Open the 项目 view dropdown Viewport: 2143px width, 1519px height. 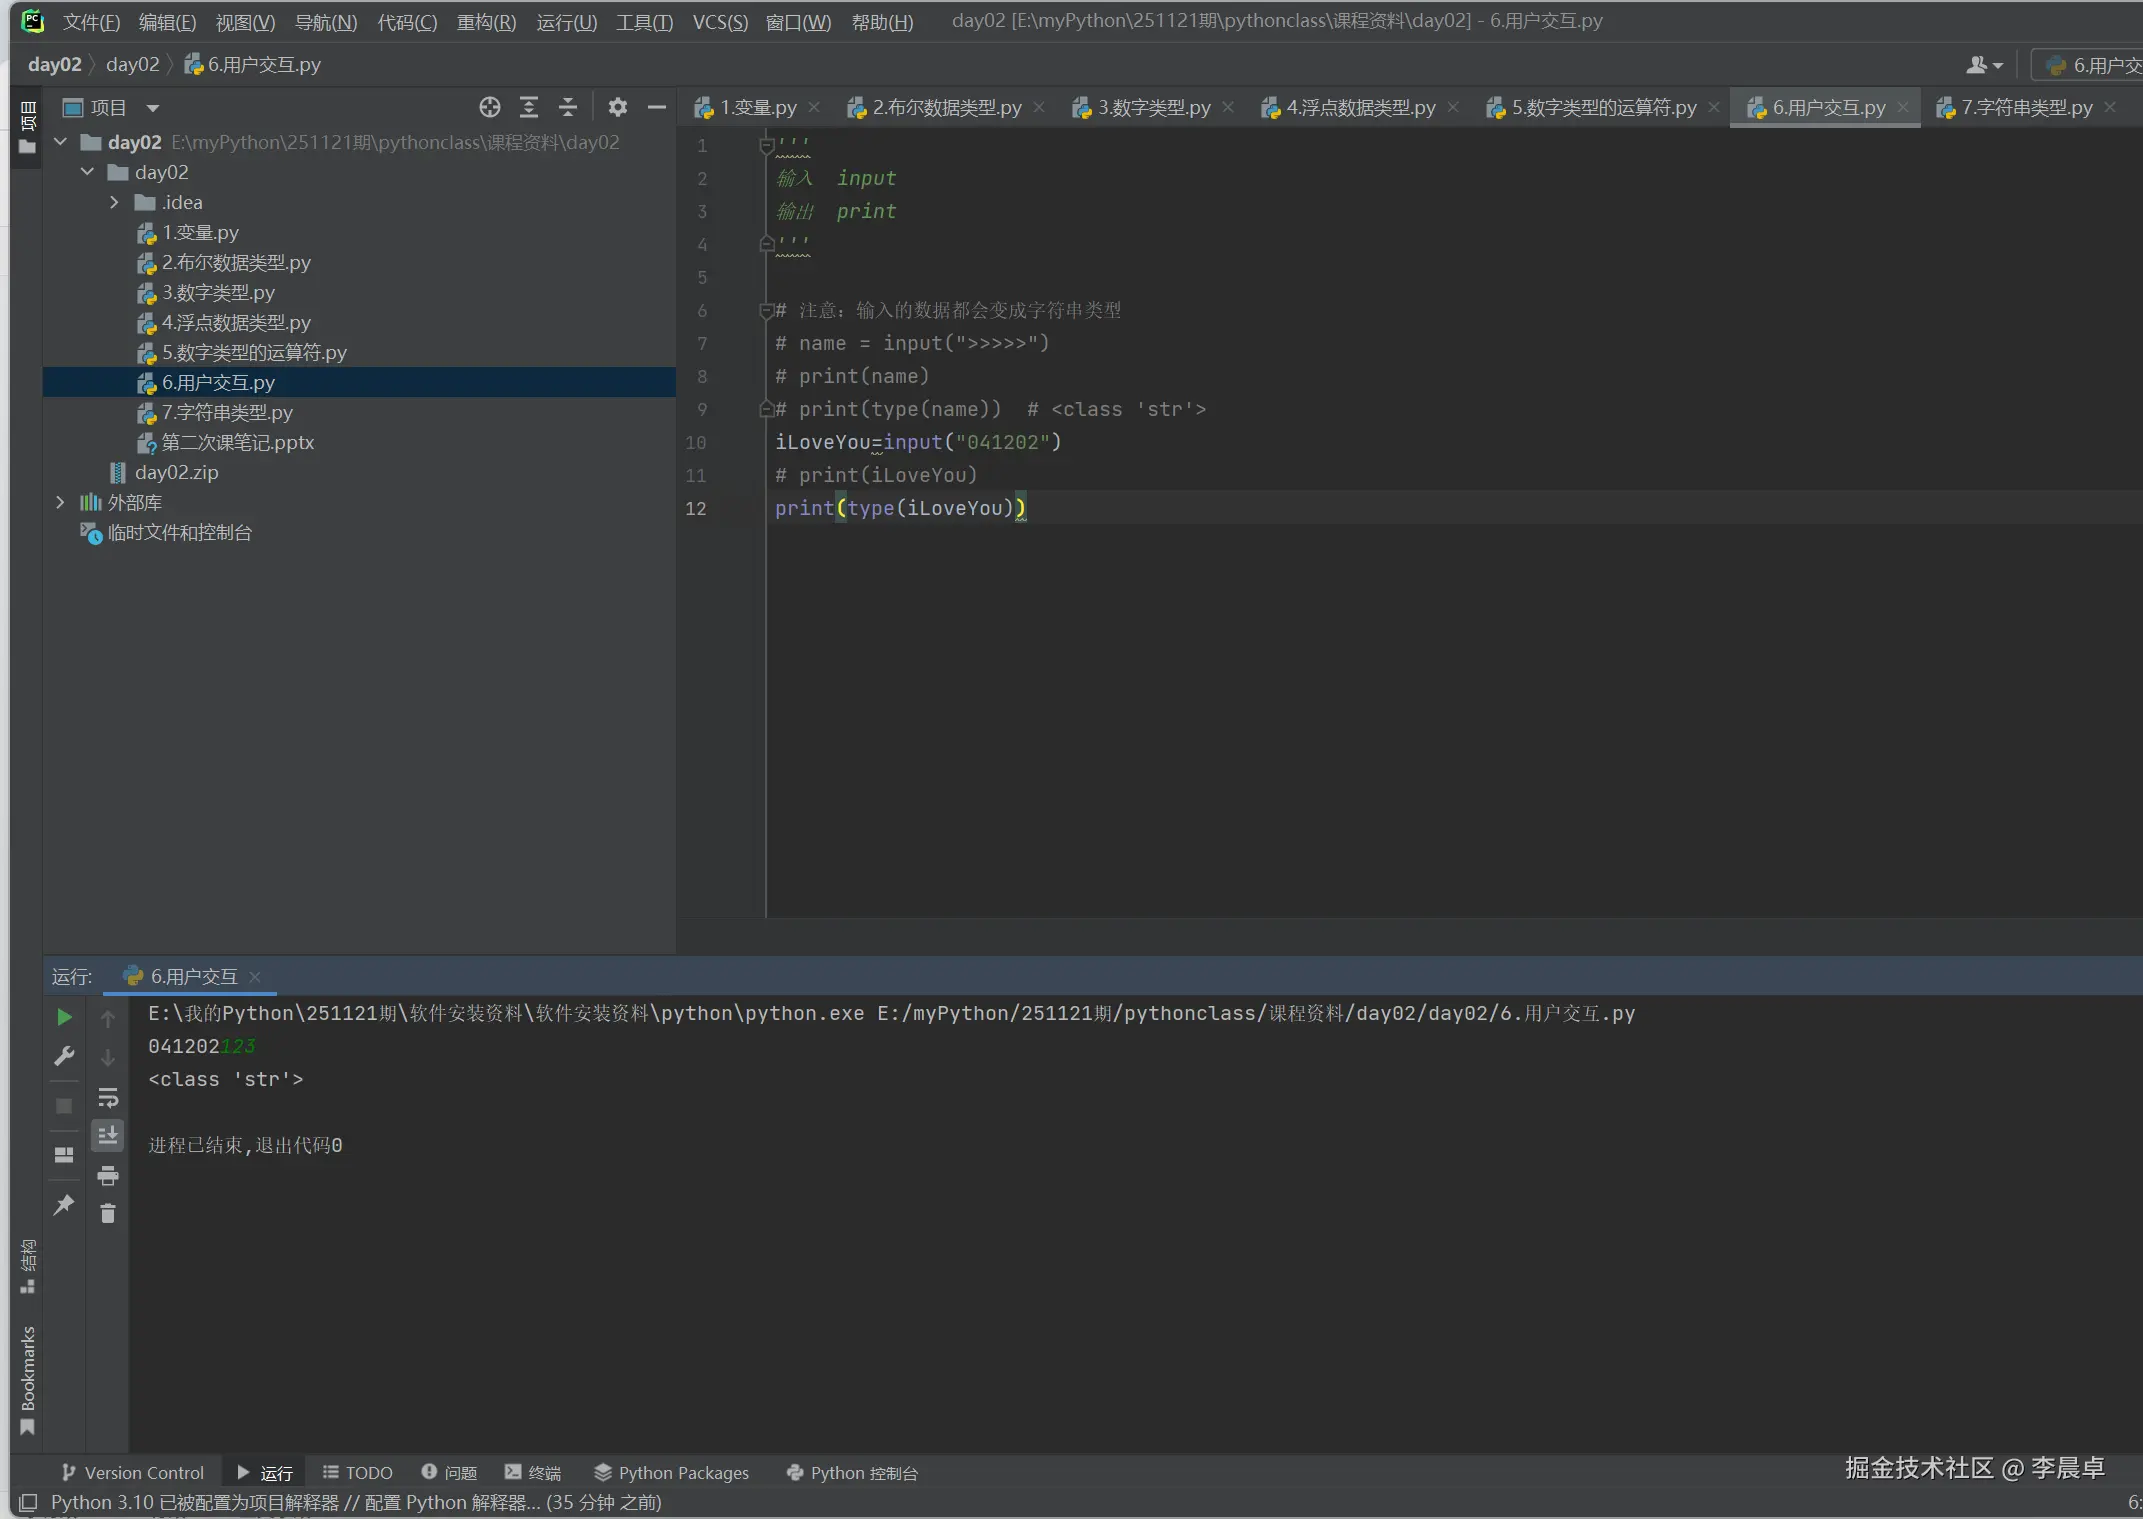point(152,107)
